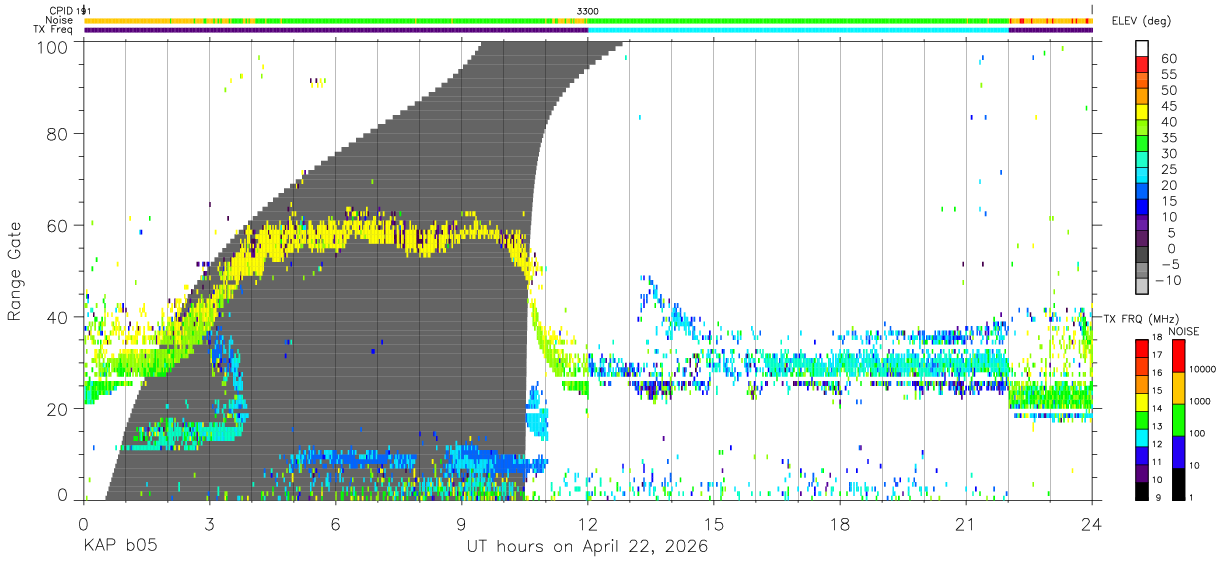Select the red swatch in TX FRQ color bar
The width and height of the screenshot is (1228, 567).
click(x=1140, y=348)
